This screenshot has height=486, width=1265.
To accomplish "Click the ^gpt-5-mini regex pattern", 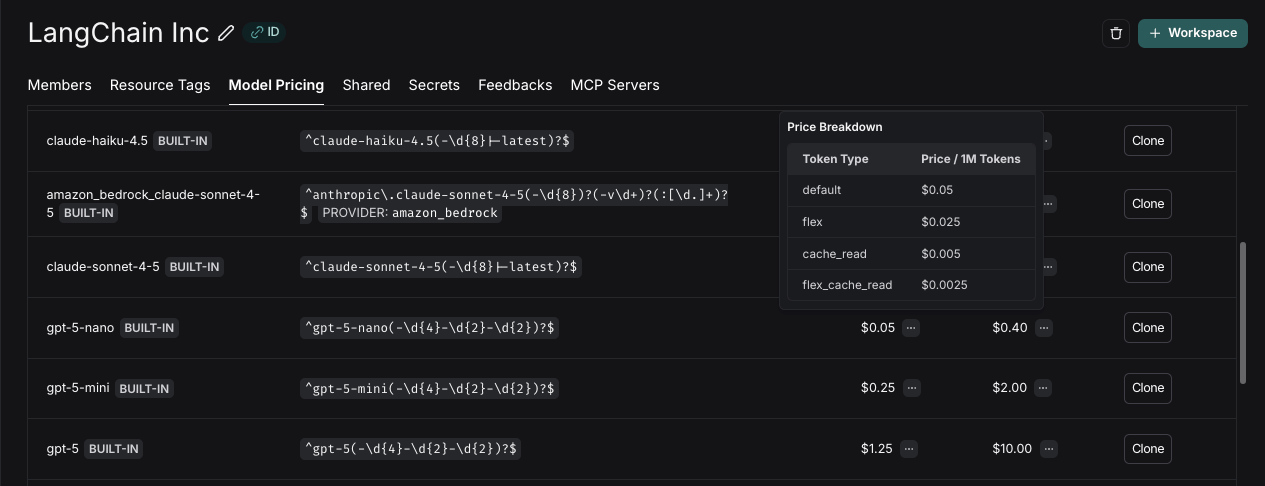I will click(x=430, y=388).
